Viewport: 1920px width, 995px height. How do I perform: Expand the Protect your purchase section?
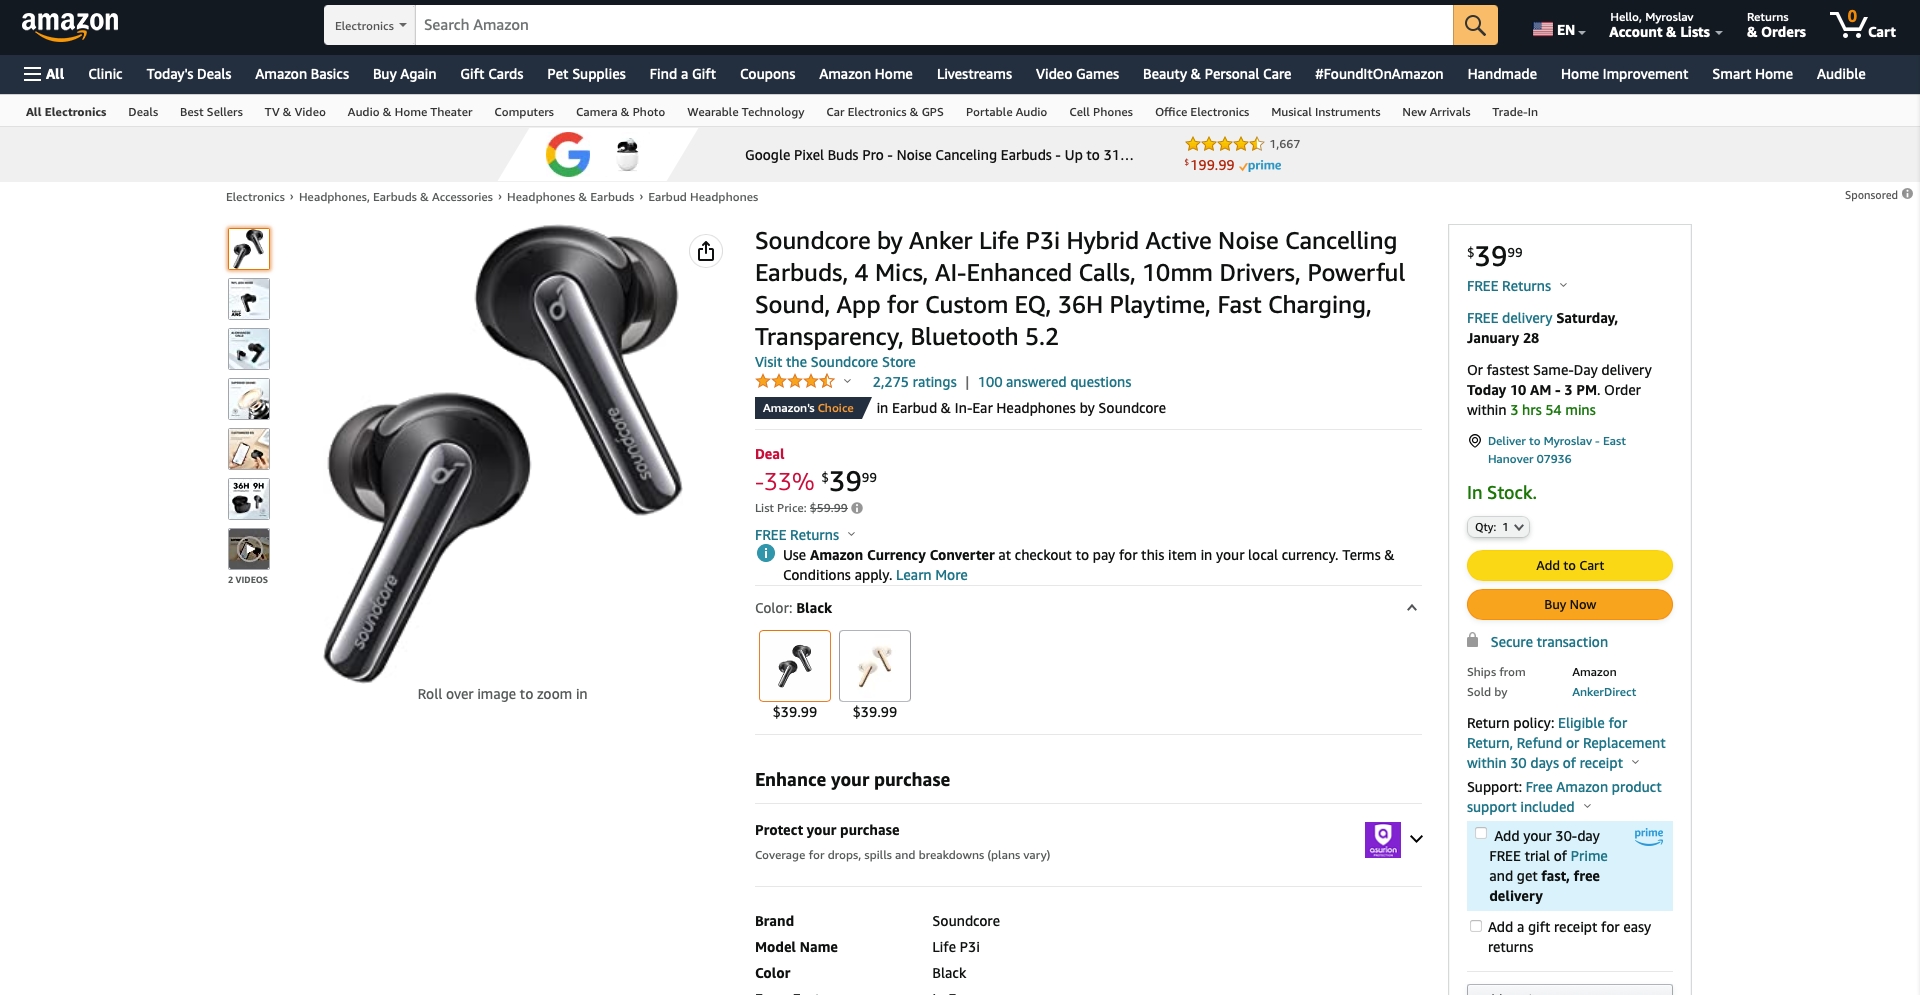1416,839
